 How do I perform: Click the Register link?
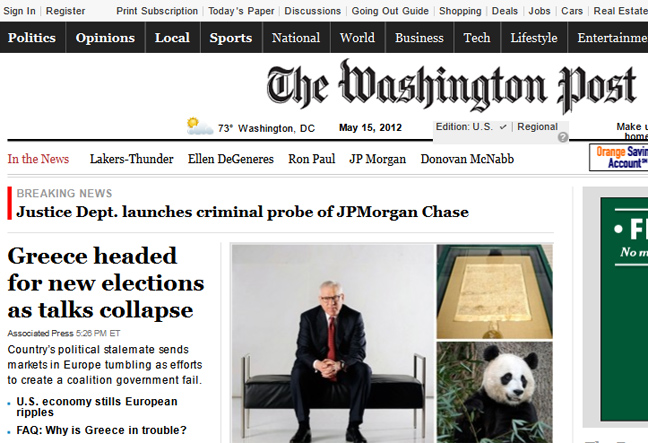65,11
